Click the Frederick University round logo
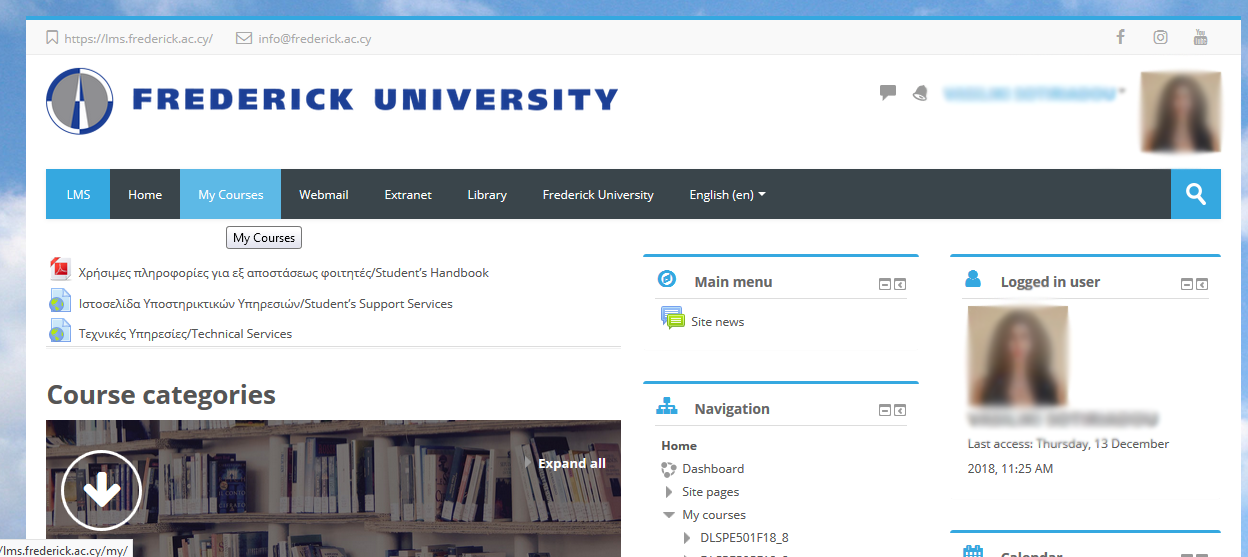 [80, 101]
